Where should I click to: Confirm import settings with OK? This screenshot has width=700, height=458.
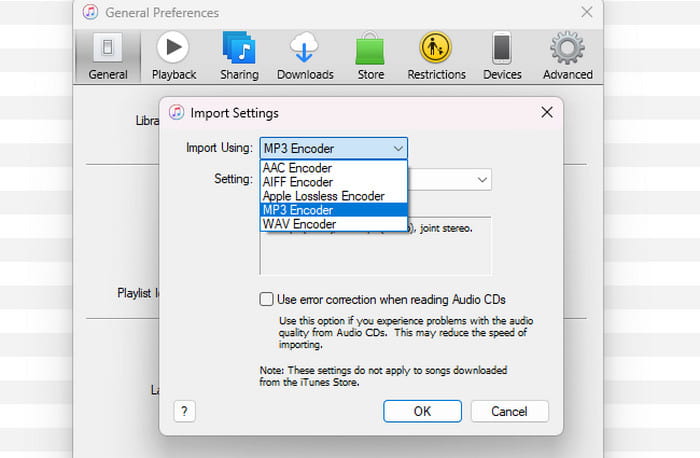[422, 411]
